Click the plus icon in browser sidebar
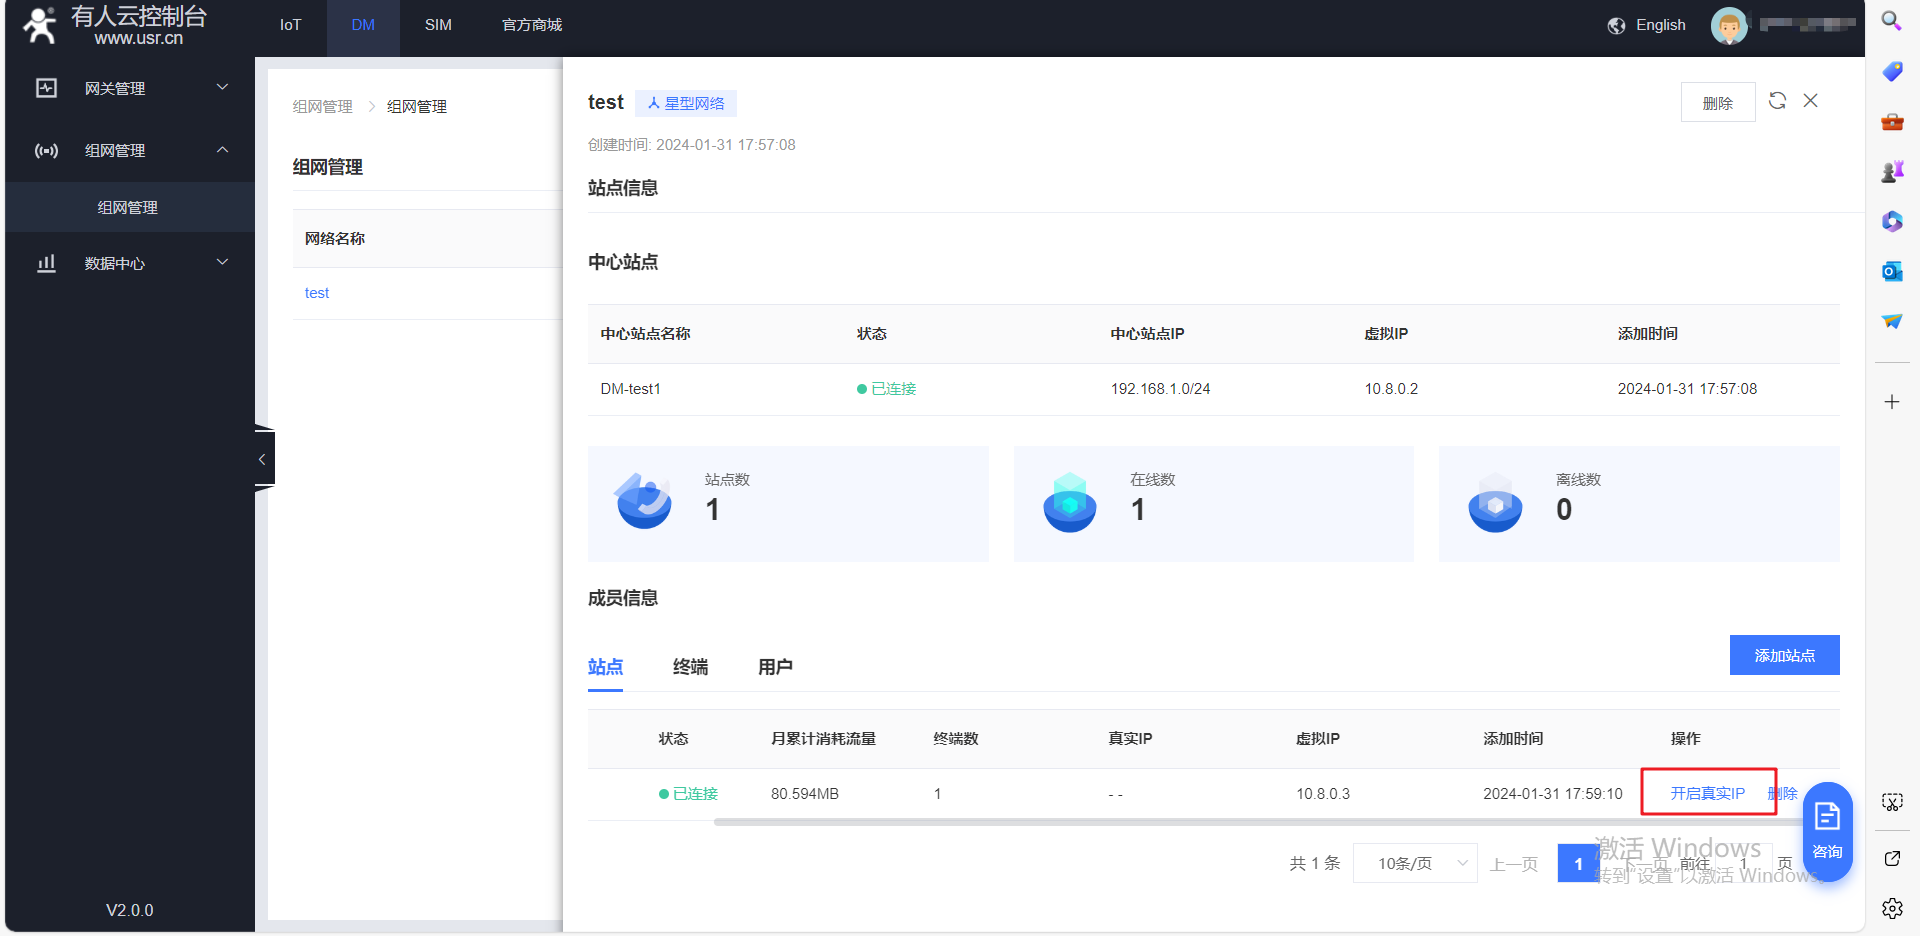 1891,402
